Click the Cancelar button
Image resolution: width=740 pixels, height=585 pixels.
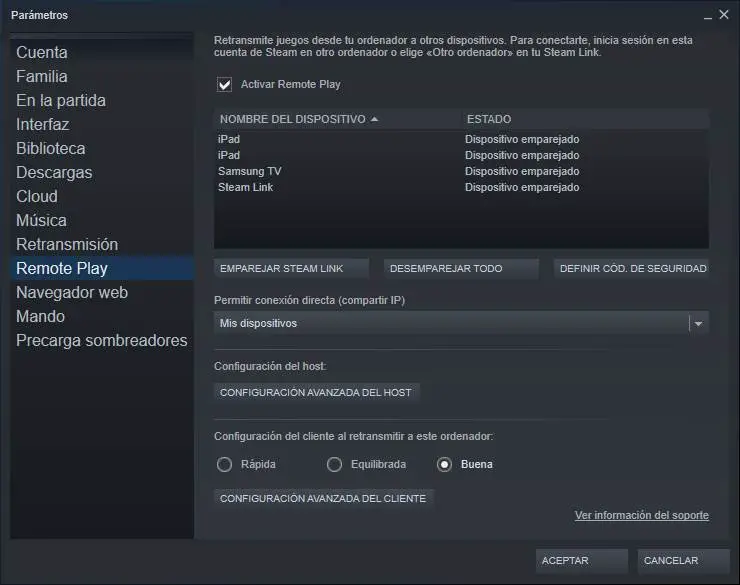[x=683, y=560]
